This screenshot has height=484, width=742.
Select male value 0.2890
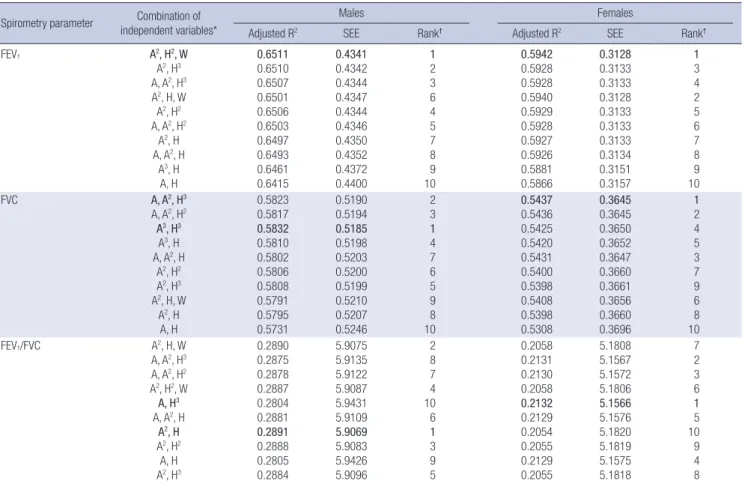click(273, 346)
